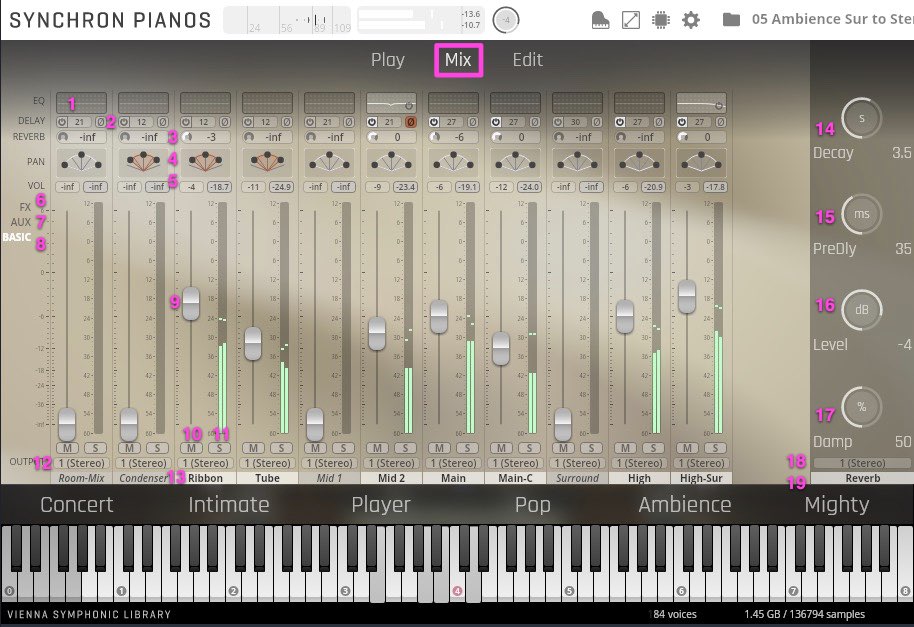Click the Damp percent knob

pyautogui.click(x=862, y=407)
